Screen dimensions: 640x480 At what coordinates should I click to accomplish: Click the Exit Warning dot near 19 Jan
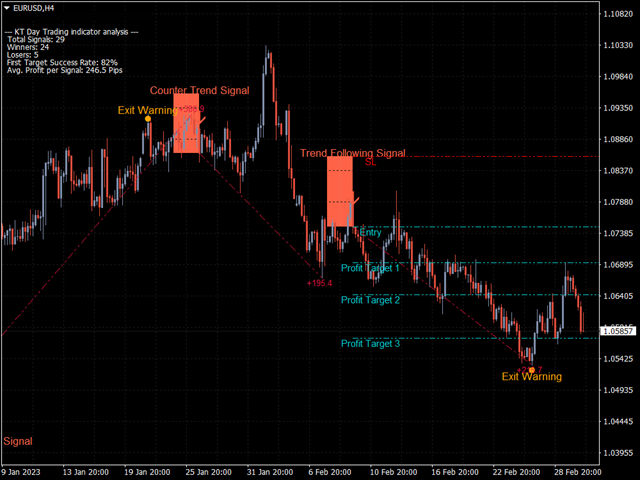[x=148, y=119]
